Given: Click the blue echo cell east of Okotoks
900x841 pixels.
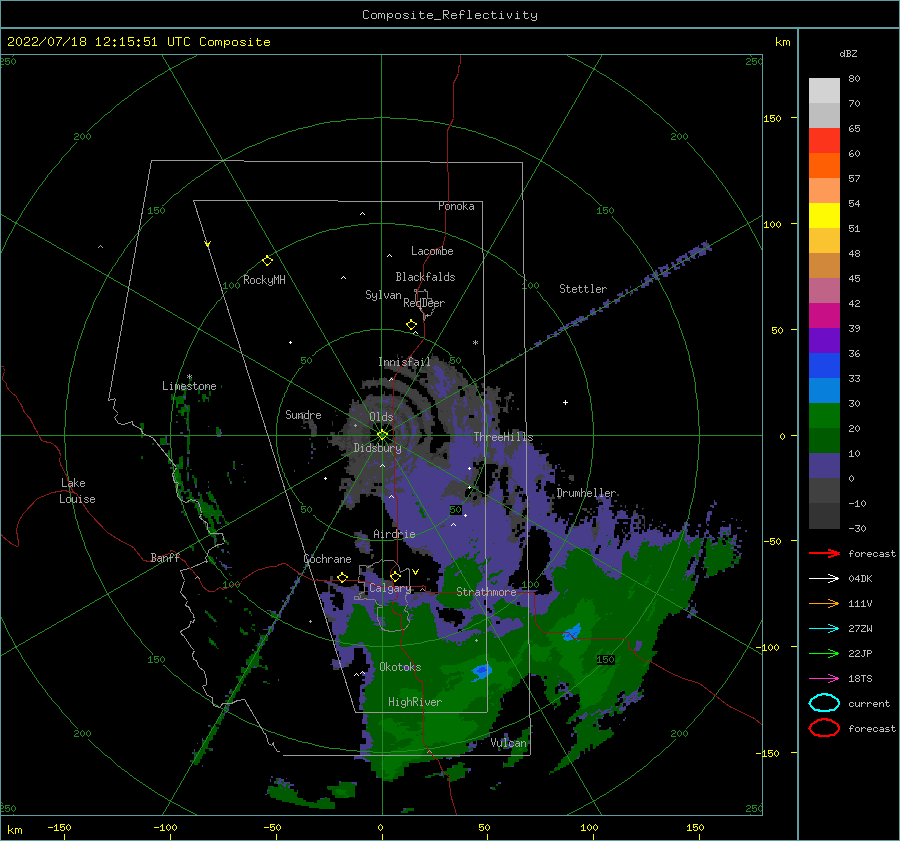Looking at the screenshot, I should (482, 671).
